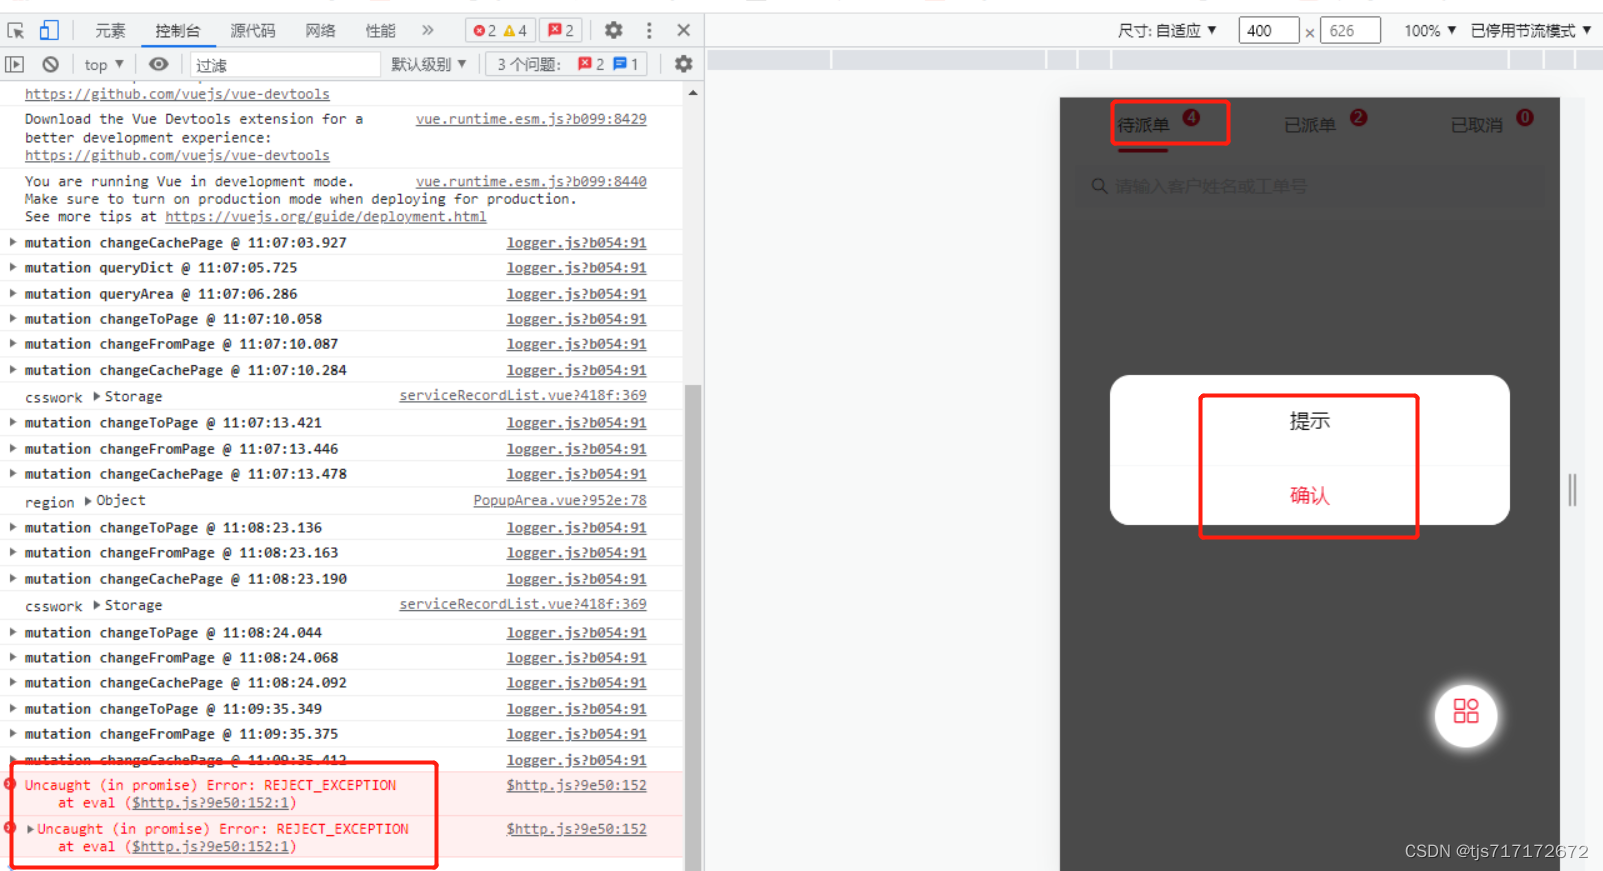The height and width of the screenshot is (871, 1603).
Task: Open vue.runtime.esm.js?b099:8429 source link
Action: [531, 119]
